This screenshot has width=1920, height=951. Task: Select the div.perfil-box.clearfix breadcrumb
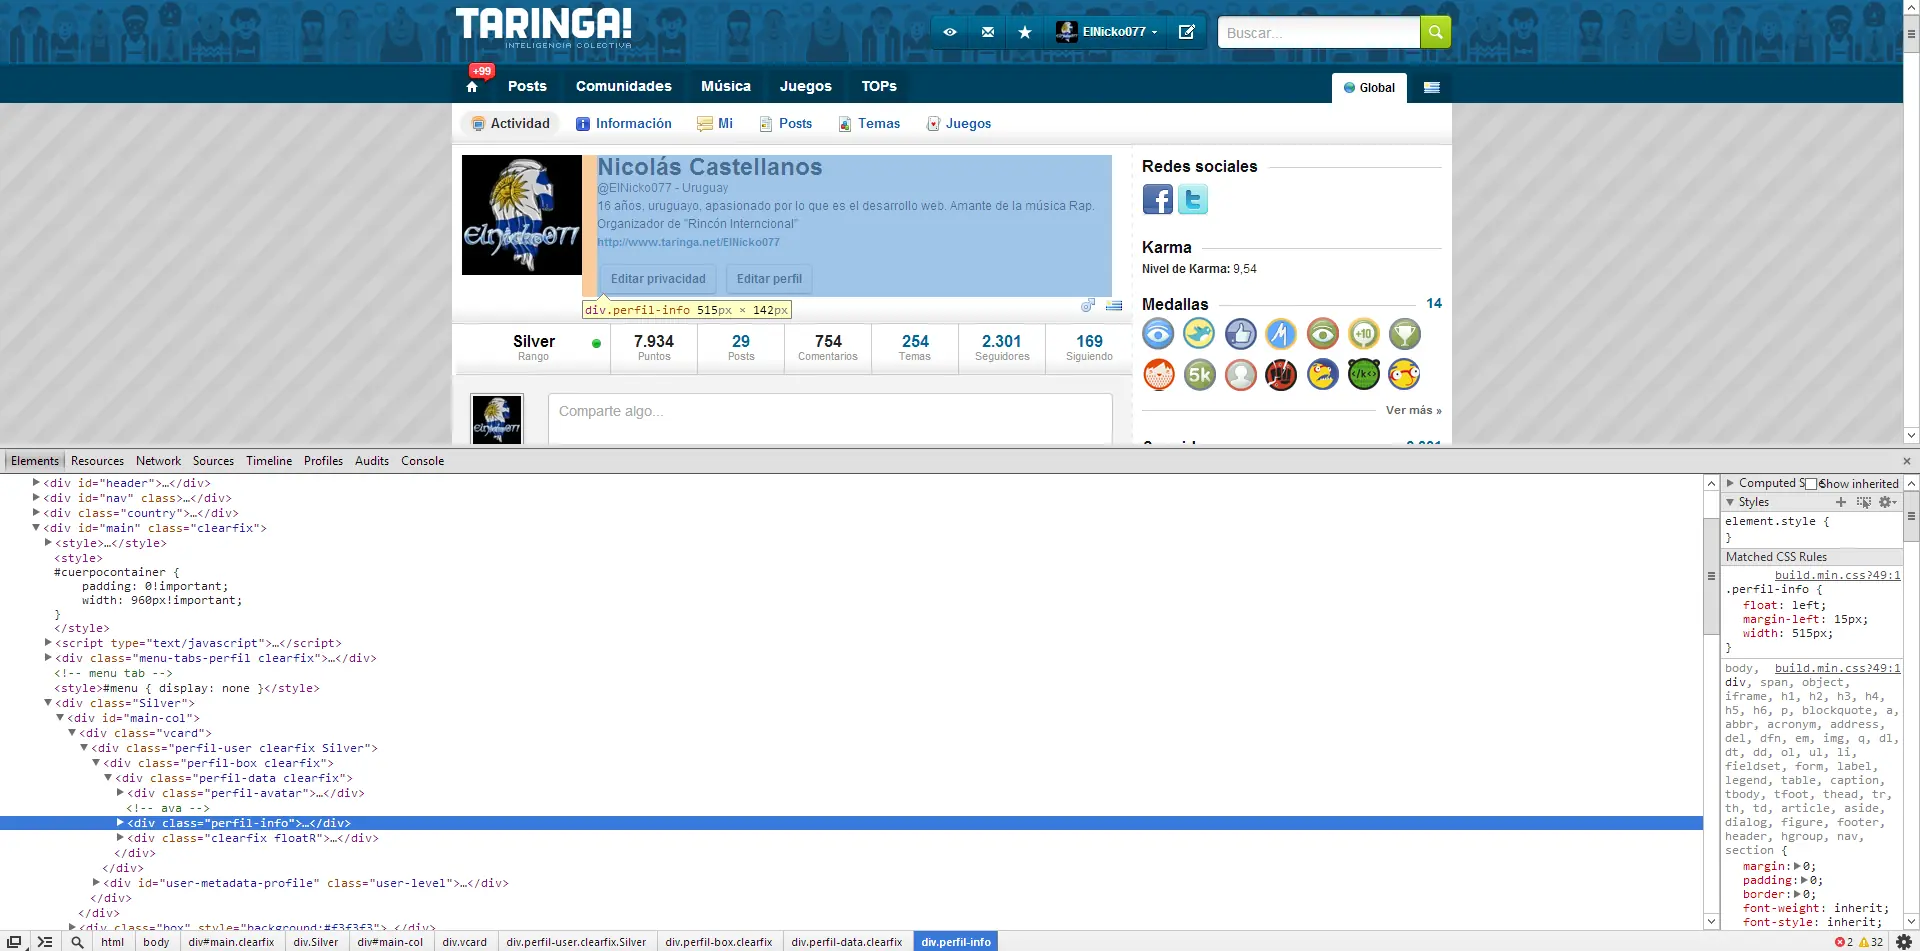click(x=719, y=942)
